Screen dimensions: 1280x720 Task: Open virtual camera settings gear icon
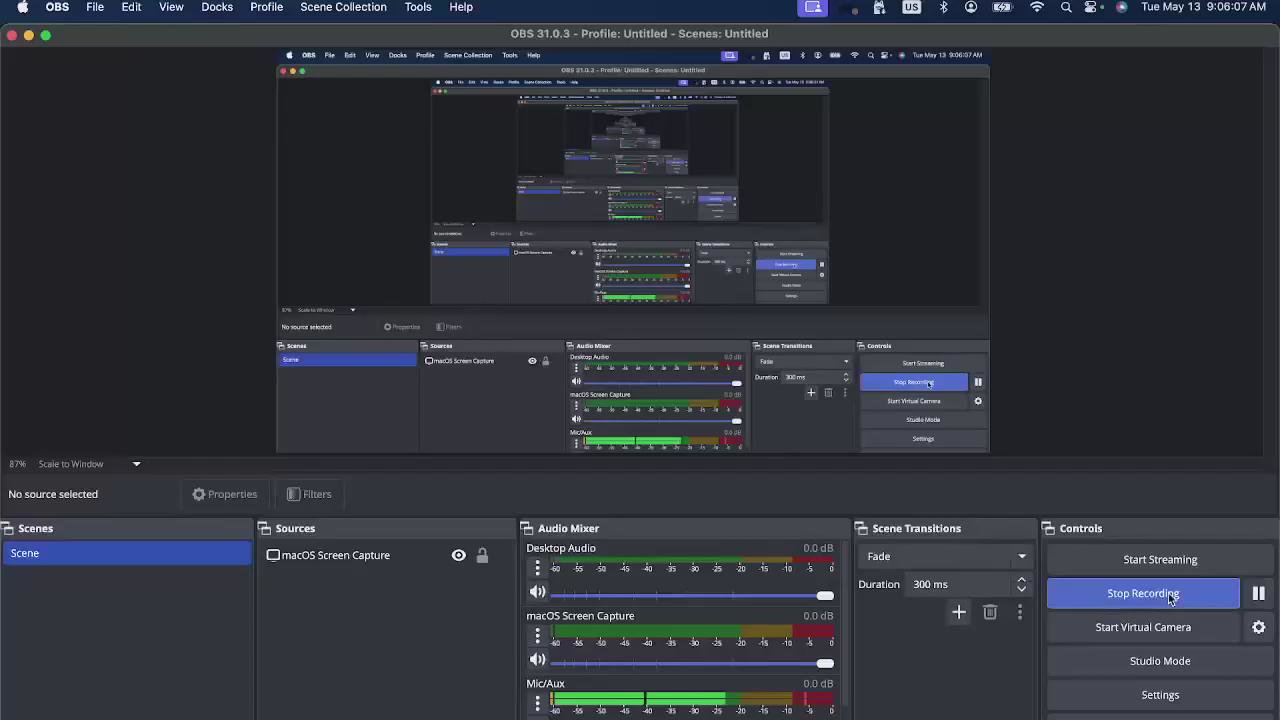pos(1258,627)
